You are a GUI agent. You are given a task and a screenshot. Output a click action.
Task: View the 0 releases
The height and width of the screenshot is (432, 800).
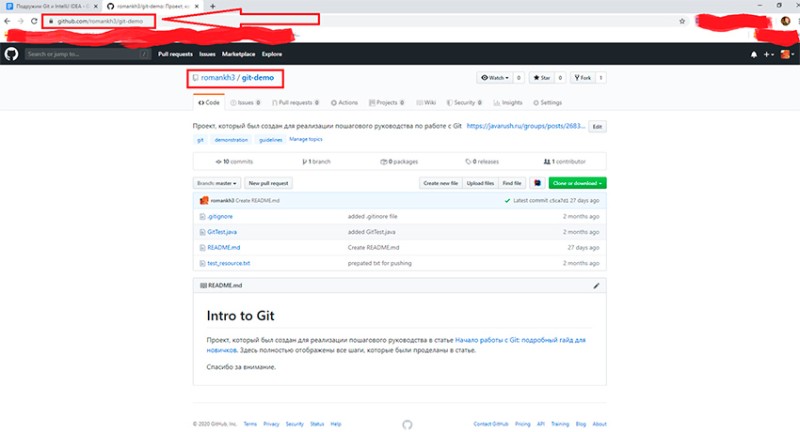point(482,162)
